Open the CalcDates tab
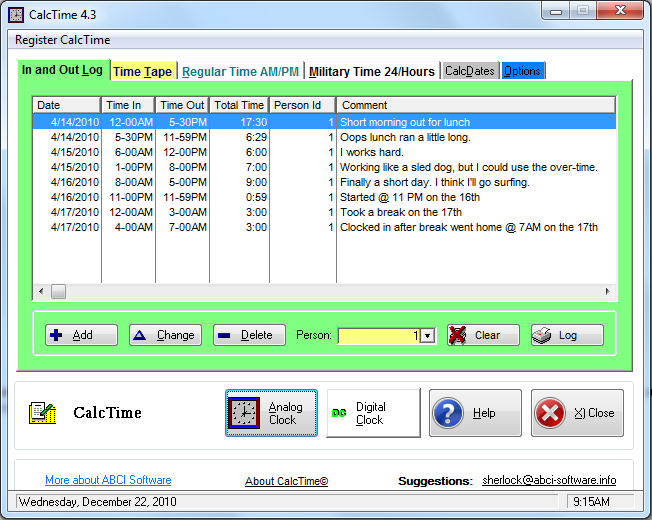The height and width of the screenshot is (520, 652). [x=469, y=71]
